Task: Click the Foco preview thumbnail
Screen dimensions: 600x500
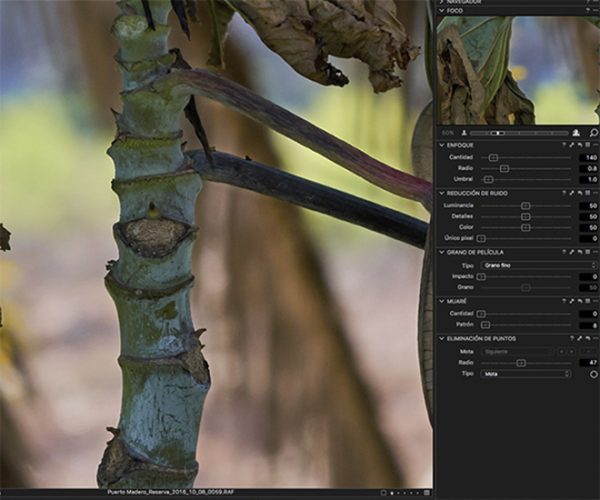Action: tap(518, 70)
